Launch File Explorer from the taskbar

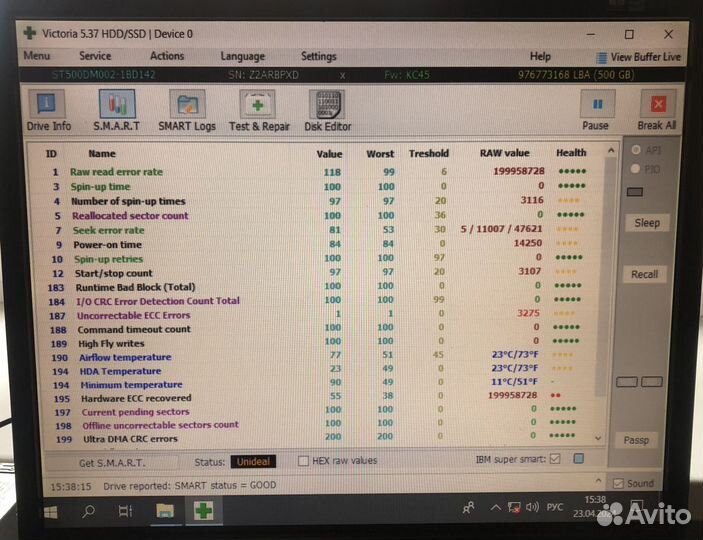pyautogui.click(x=164, y=511)
